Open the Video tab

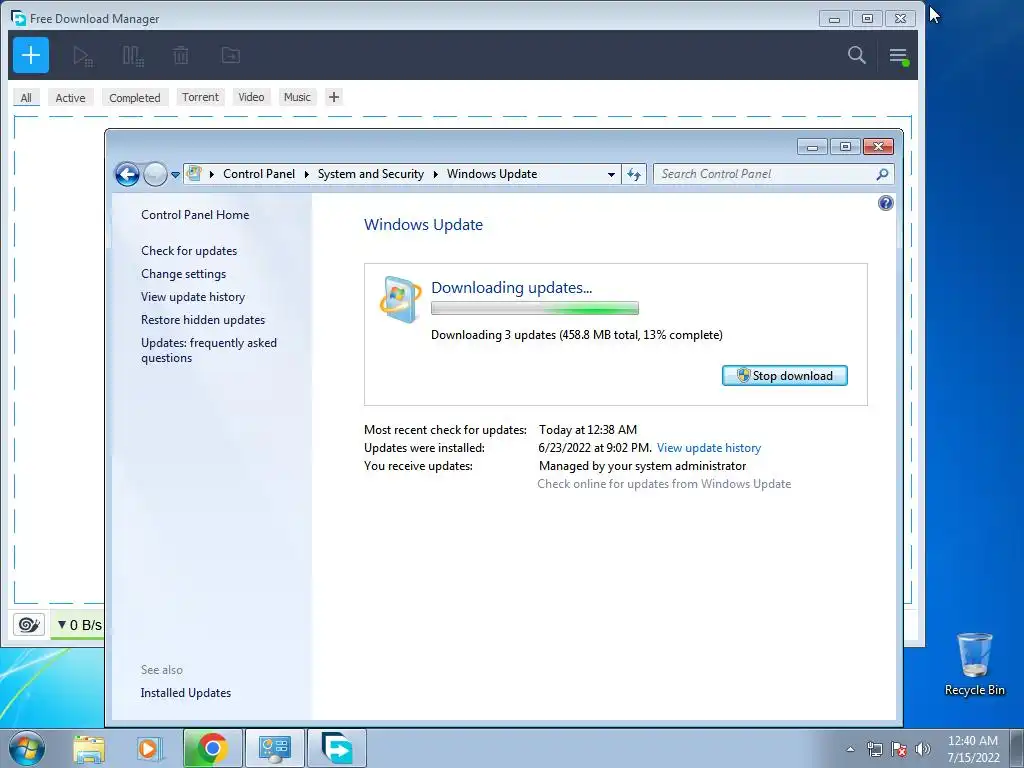251,97
